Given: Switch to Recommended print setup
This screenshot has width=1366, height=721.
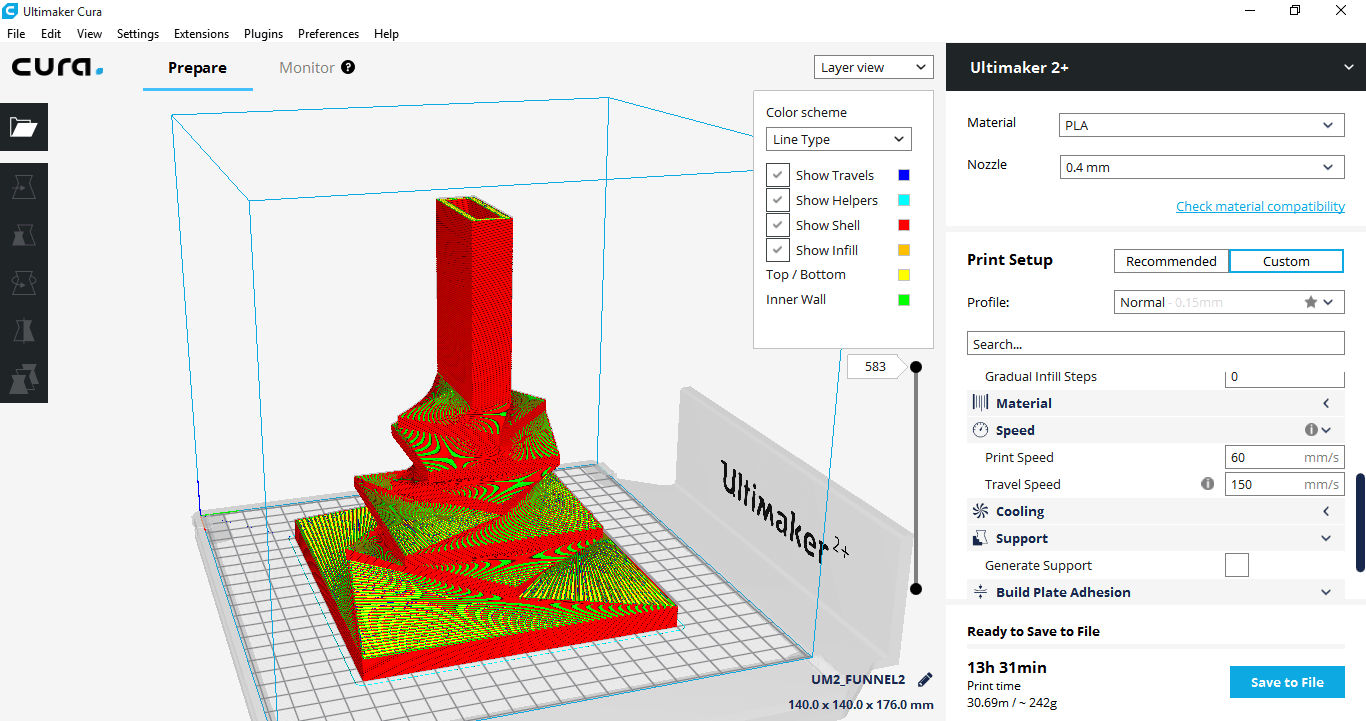Looking at the screenshot, I should click(x=1171, y=261).
